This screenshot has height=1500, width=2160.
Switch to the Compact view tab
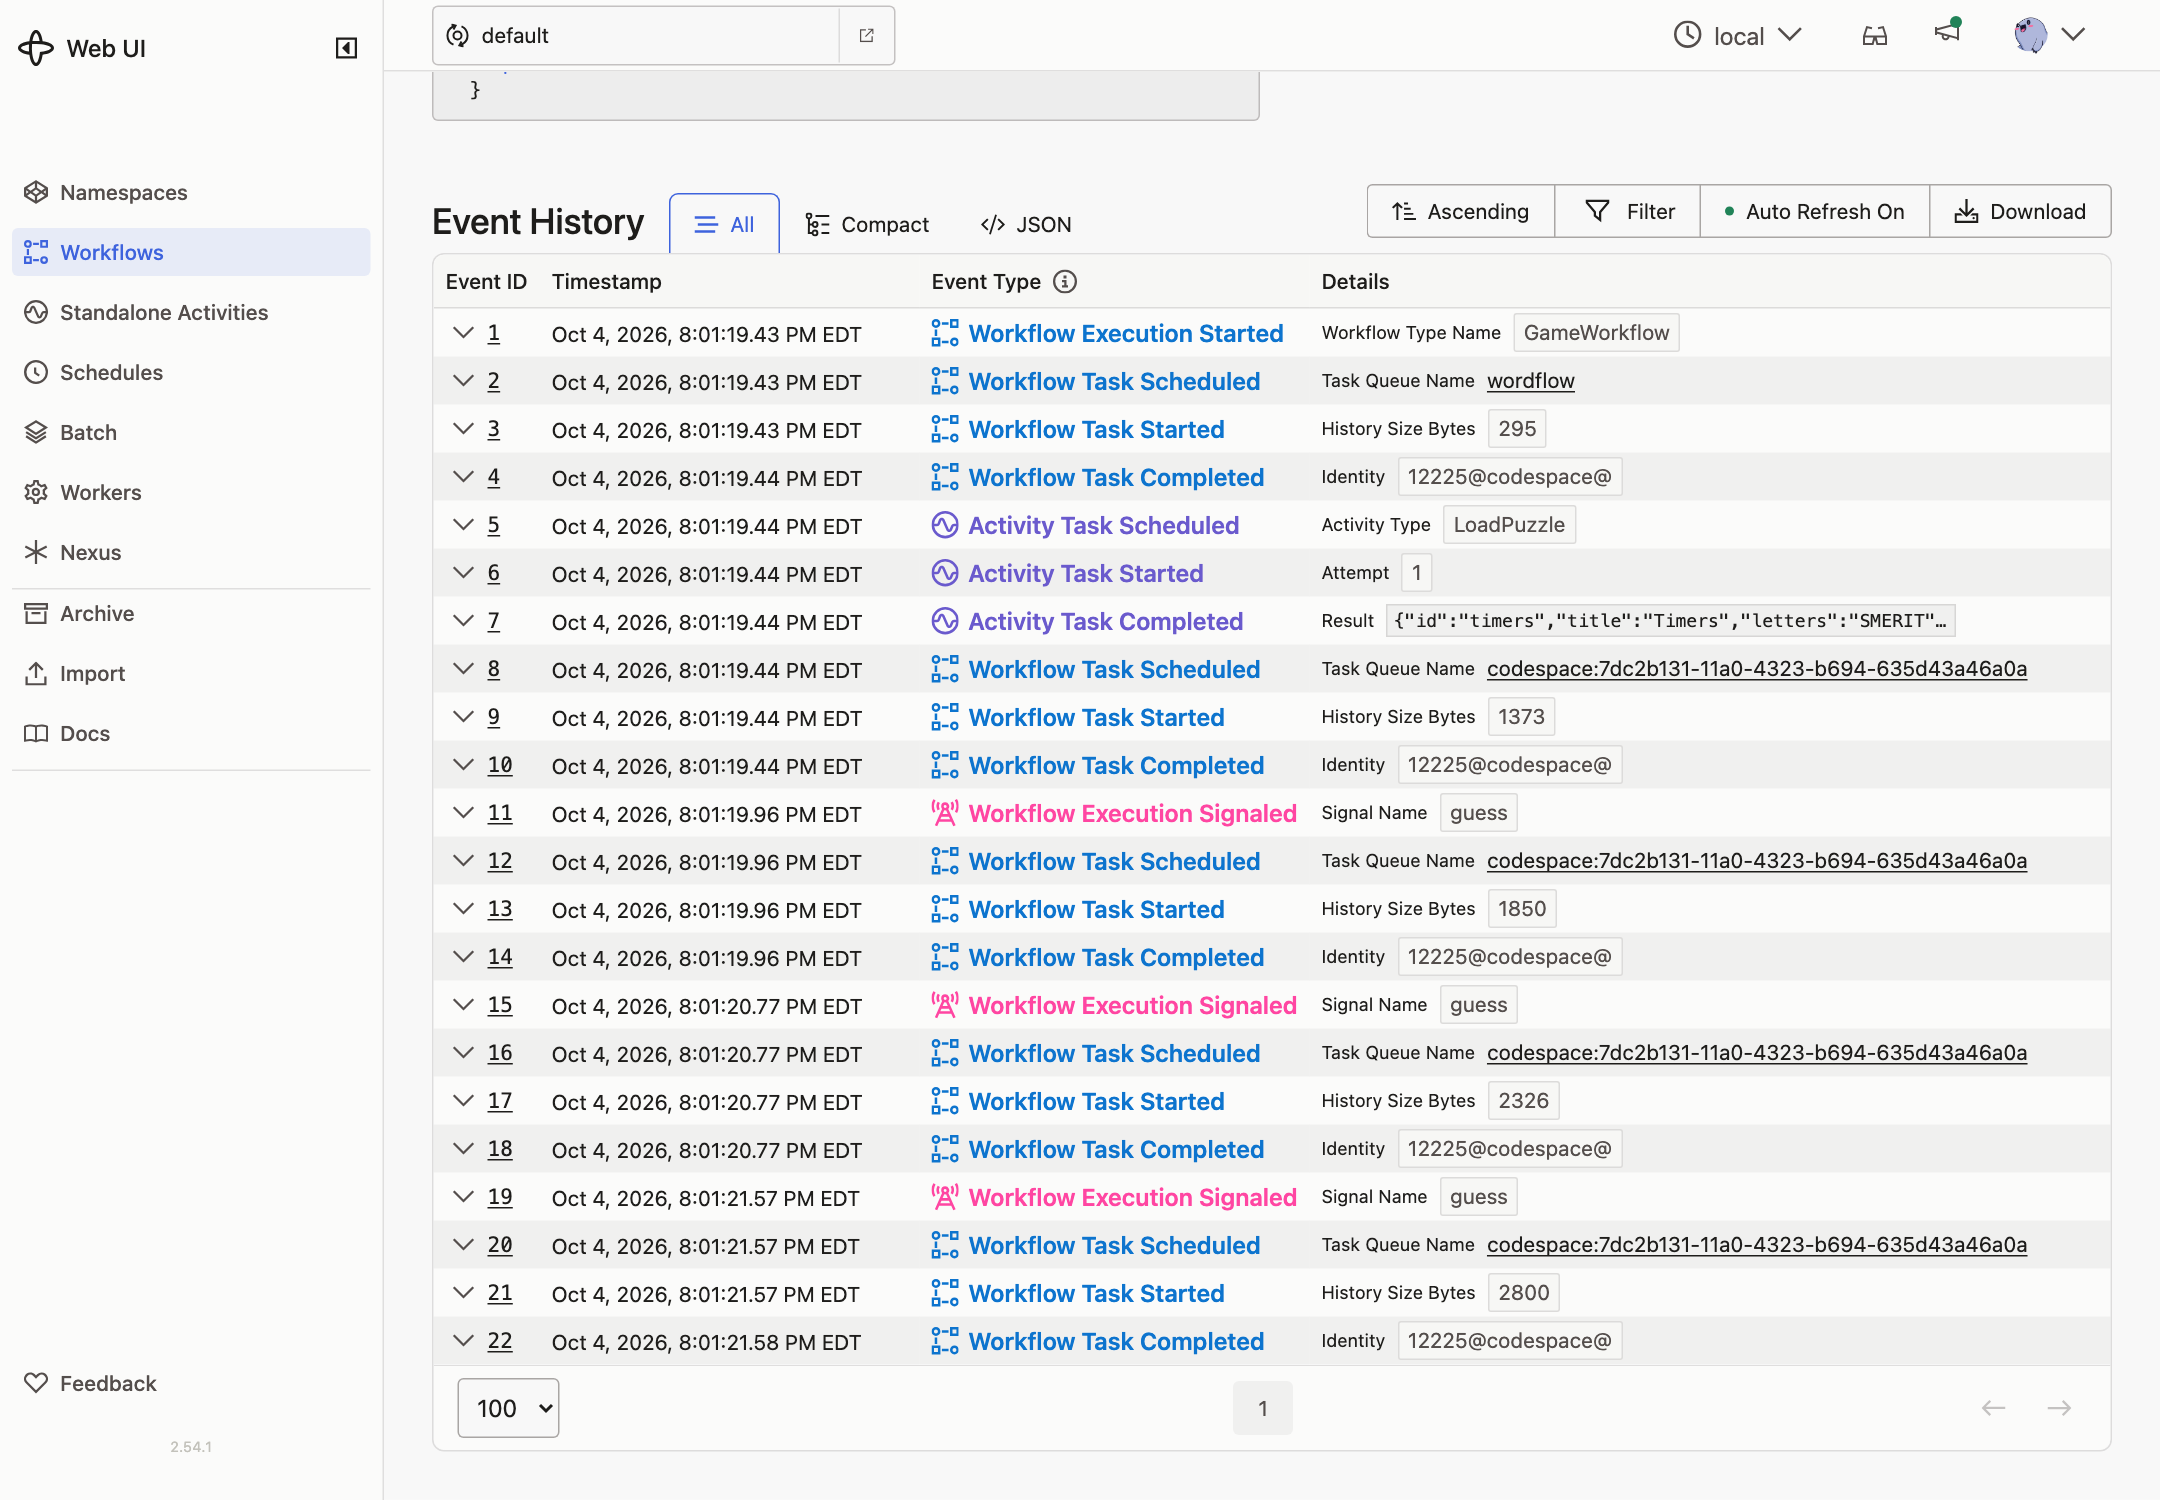coord(867,224)
